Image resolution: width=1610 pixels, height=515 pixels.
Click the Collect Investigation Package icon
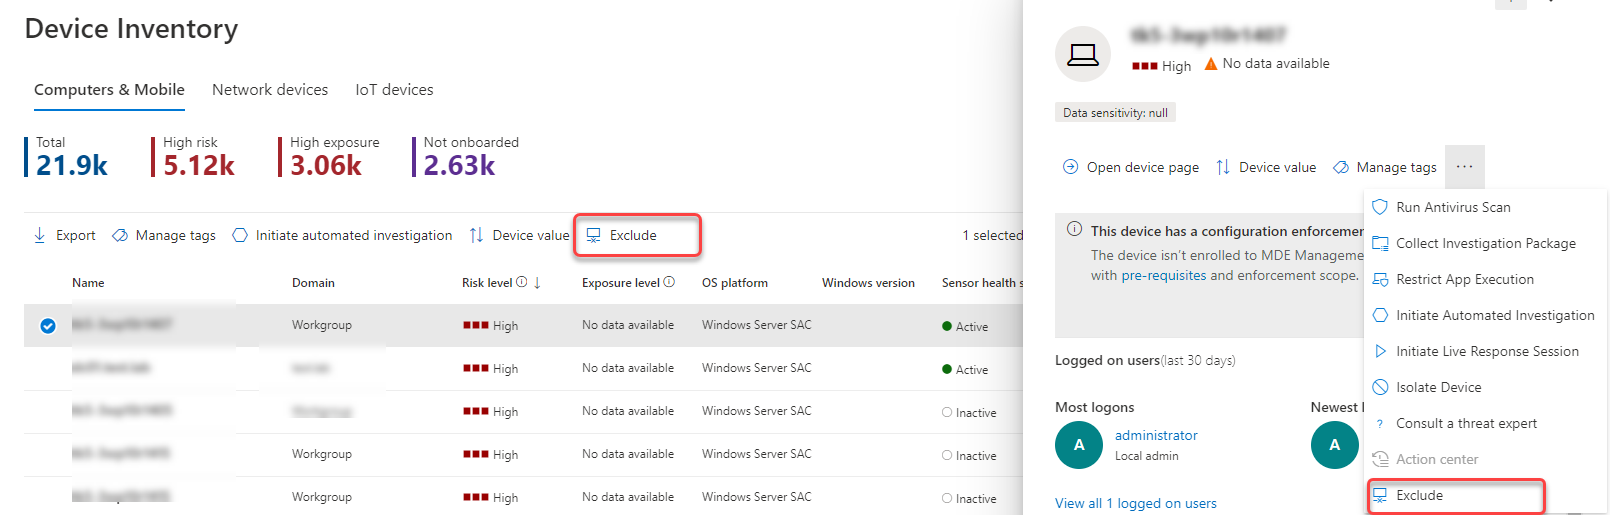point(1380,243)
